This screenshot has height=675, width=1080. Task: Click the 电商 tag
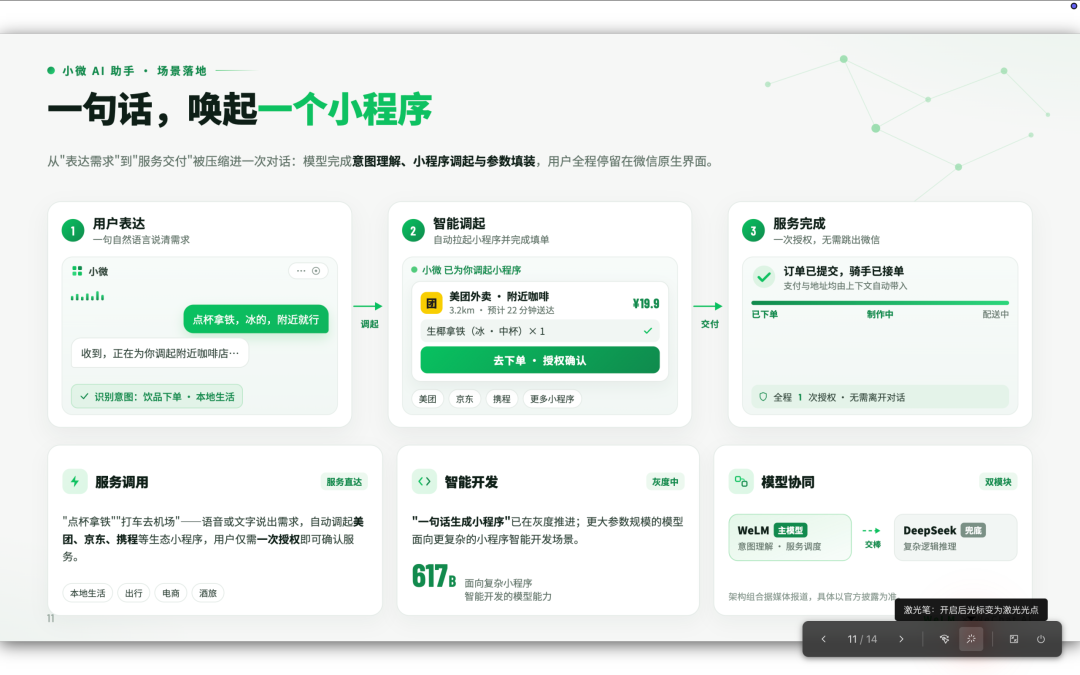click(171, 593)
